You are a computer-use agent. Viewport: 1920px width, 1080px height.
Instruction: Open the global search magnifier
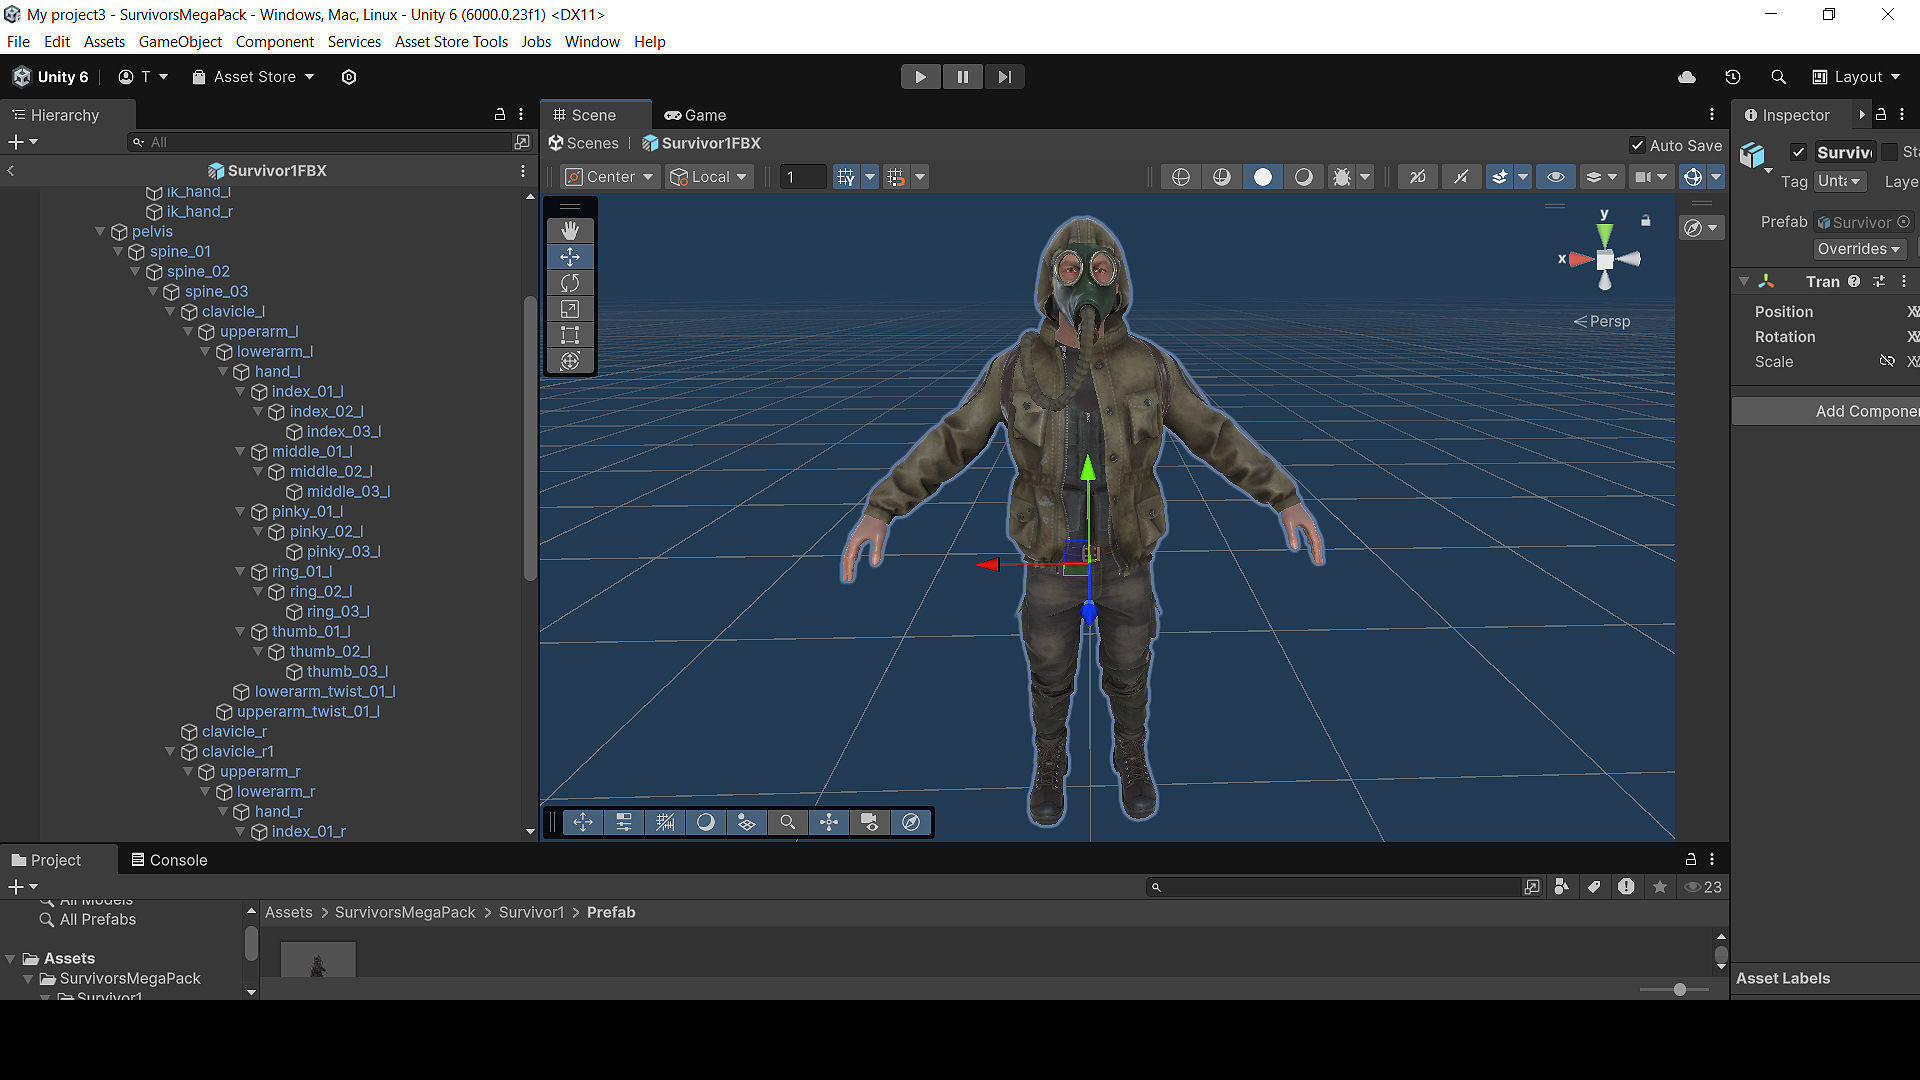point(1778,77)
